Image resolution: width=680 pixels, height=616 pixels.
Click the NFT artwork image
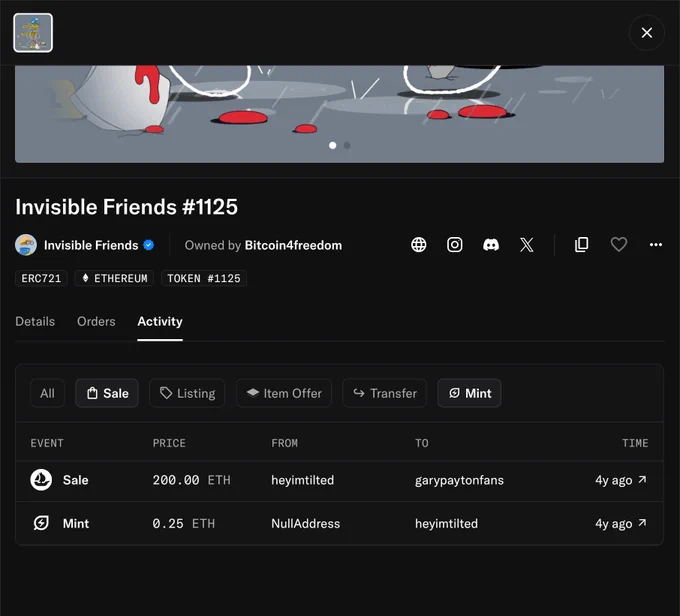click(340, 114)
